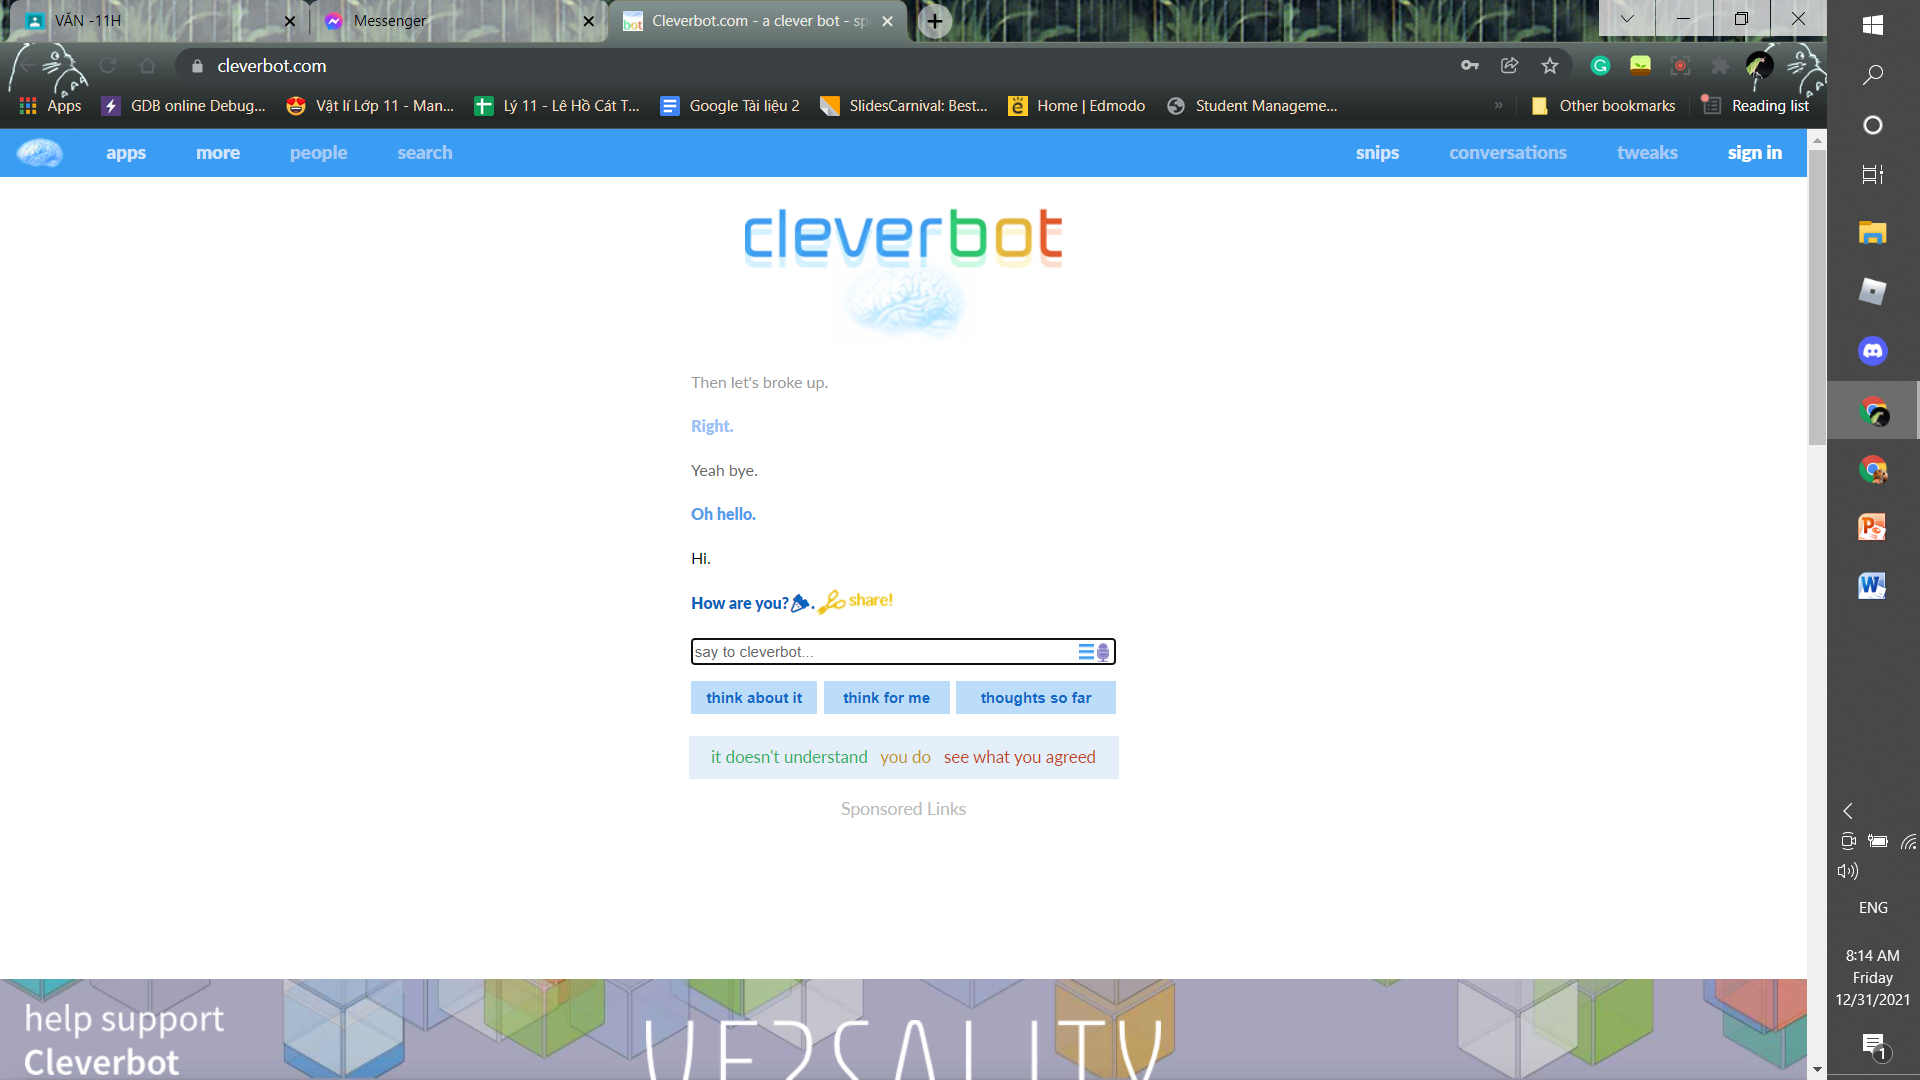Open the search menu item
1920x1080 pixels.
point(425,153)
